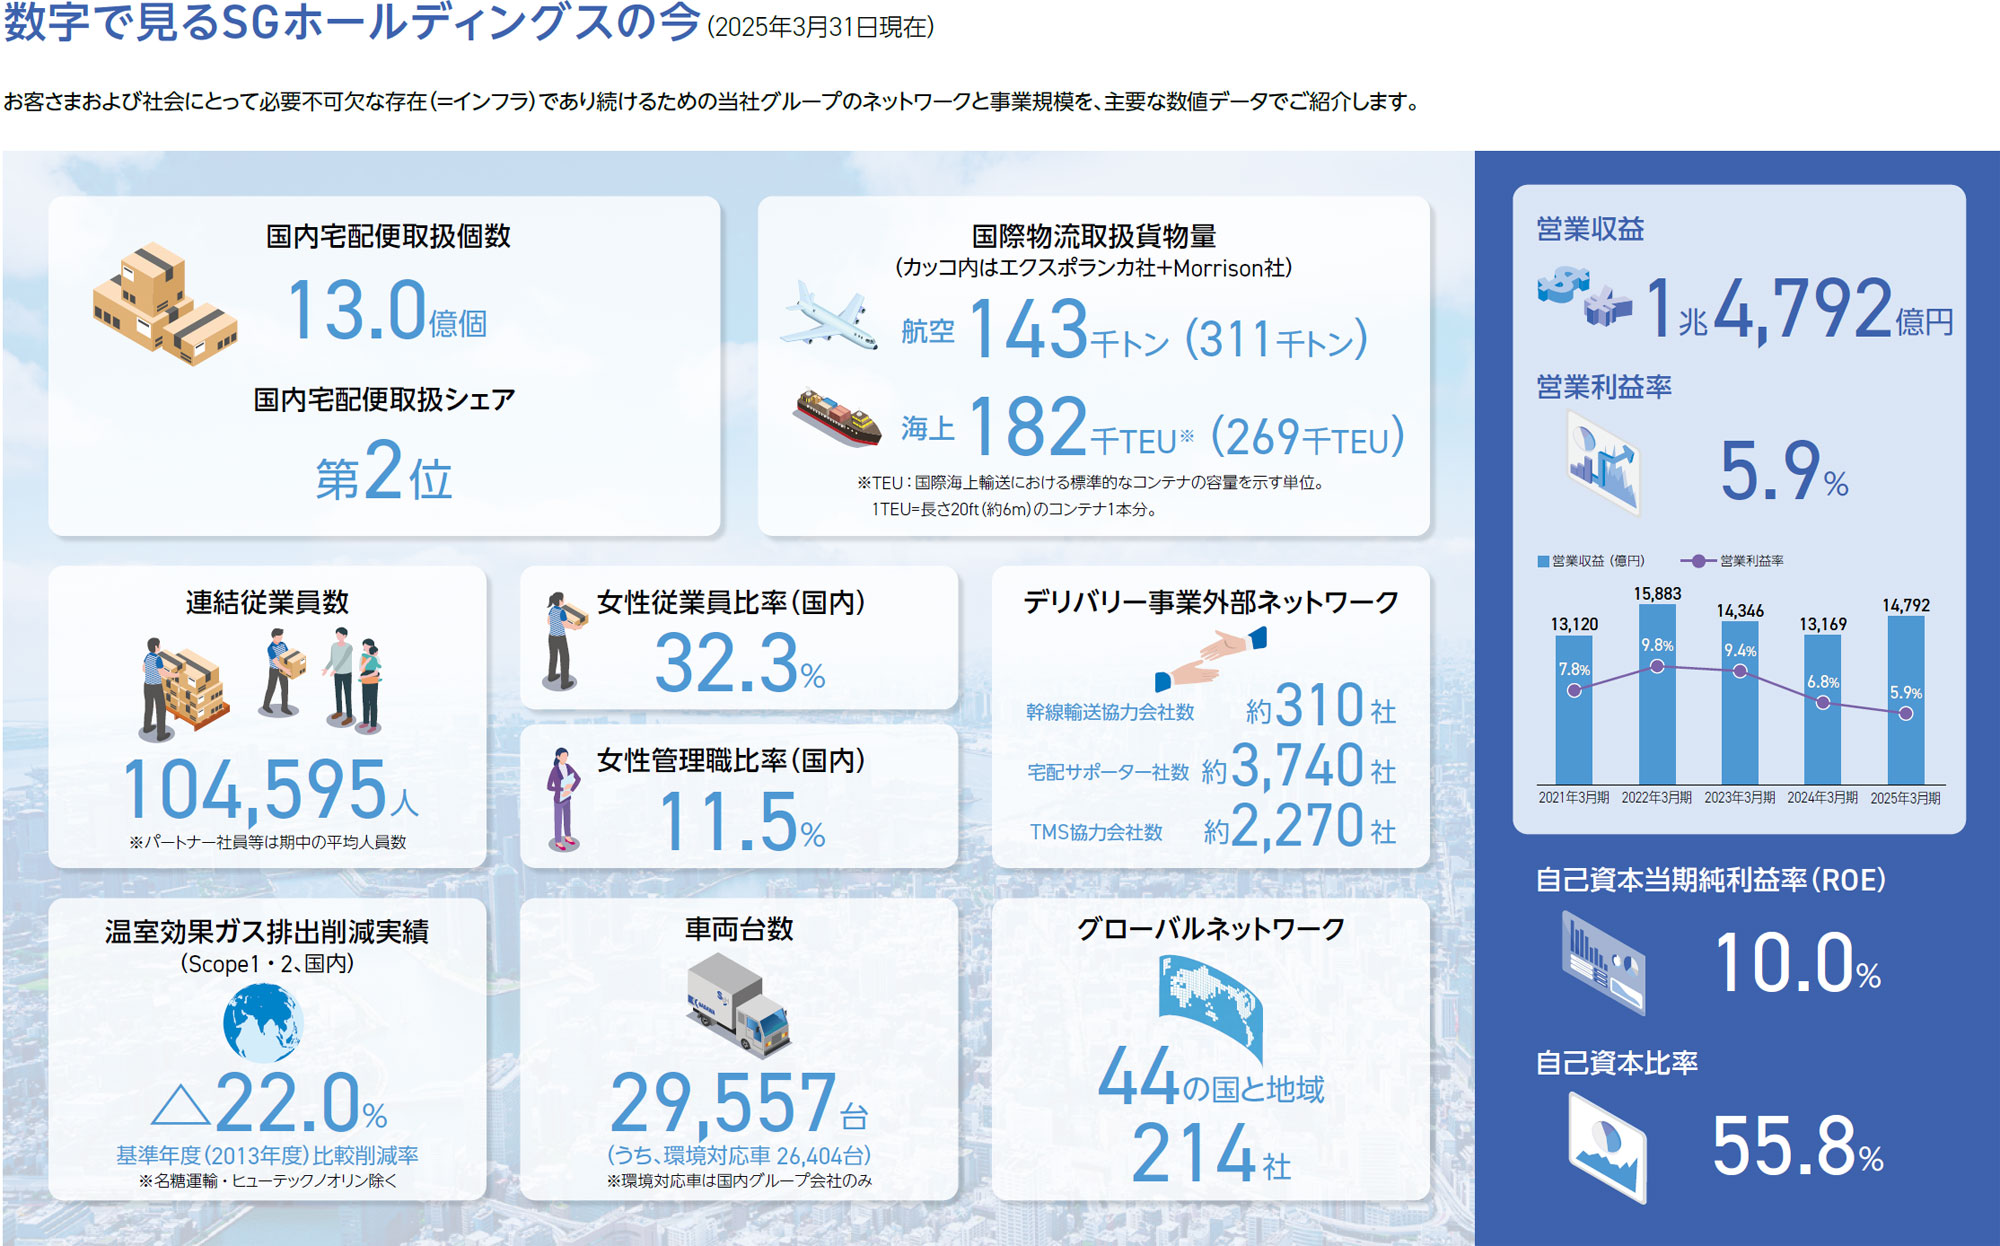Screen dimensions: 2000x1246
Task: Click the 44の国と地域 text
Action: tap(1211, 1078)
